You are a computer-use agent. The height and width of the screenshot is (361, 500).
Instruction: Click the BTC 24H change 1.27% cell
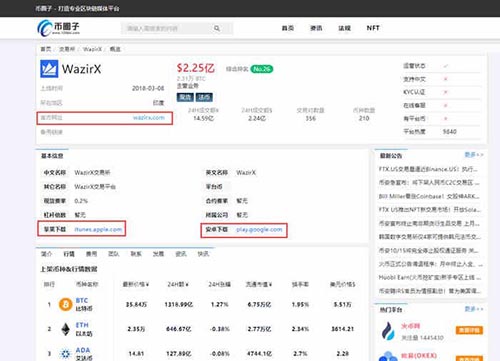tap(220, 305)
